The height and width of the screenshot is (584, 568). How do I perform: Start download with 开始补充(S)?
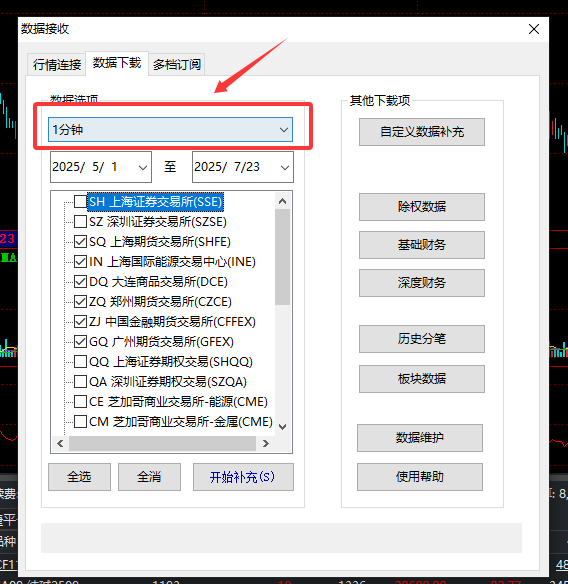click(243, 477)
